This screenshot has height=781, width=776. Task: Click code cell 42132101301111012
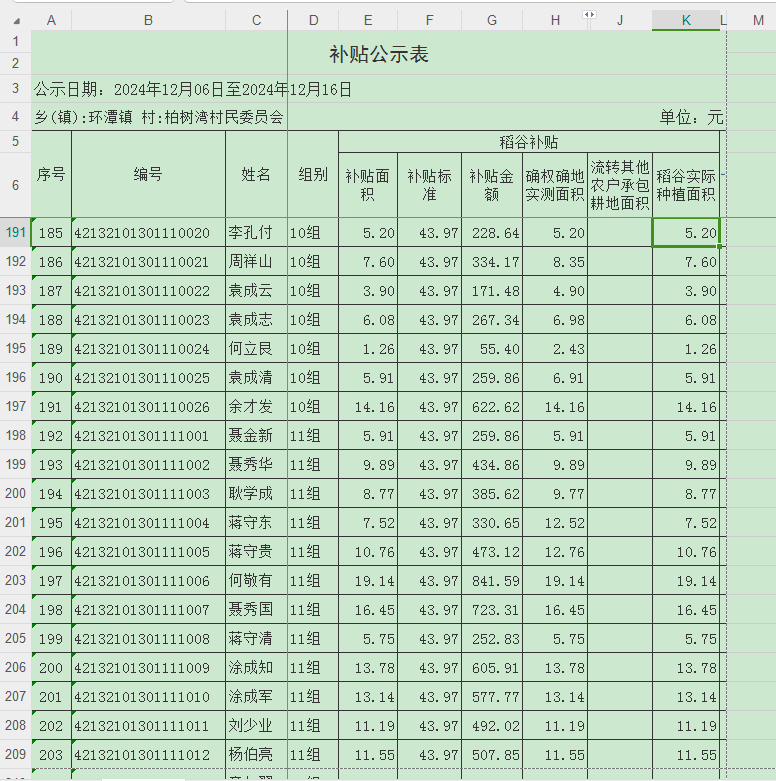148,754
